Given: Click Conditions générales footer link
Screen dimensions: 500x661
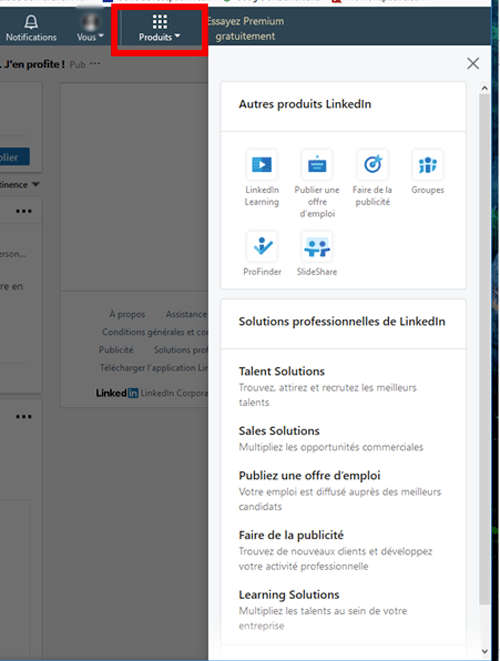Looking at the screenshot, I should point(155,332).
